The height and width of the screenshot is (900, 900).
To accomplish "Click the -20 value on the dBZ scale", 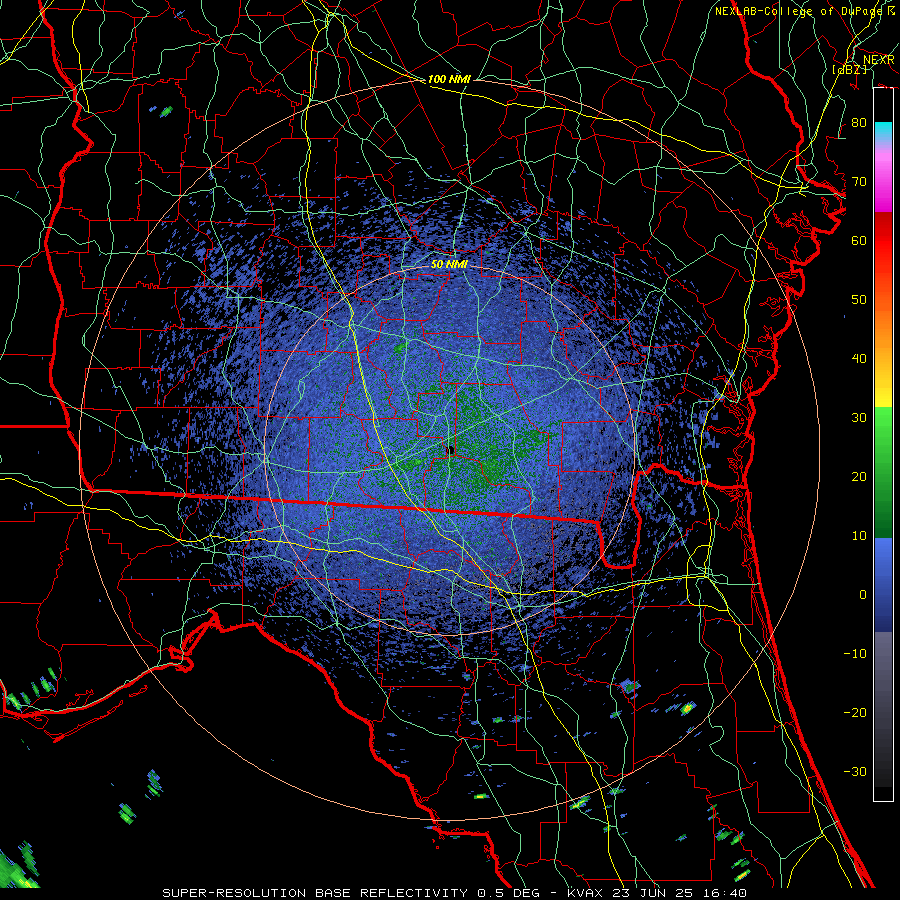I will pos(855,713).
